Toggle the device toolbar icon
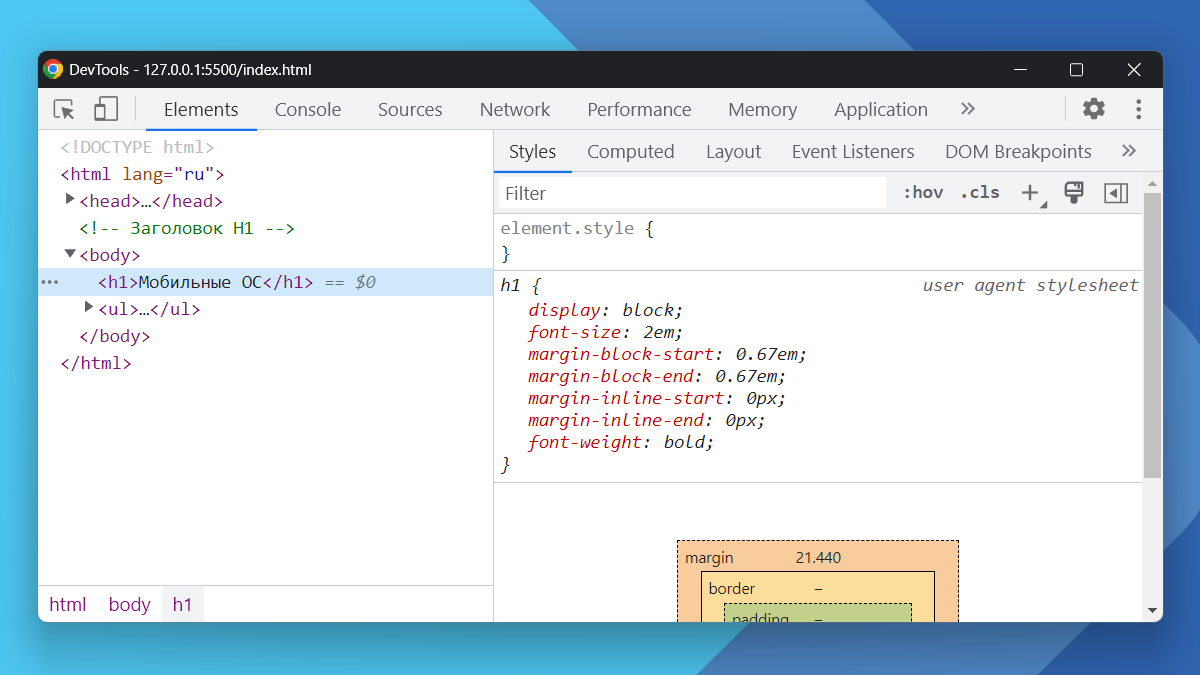Viewport: 1200px width, 675px height. 106,109
